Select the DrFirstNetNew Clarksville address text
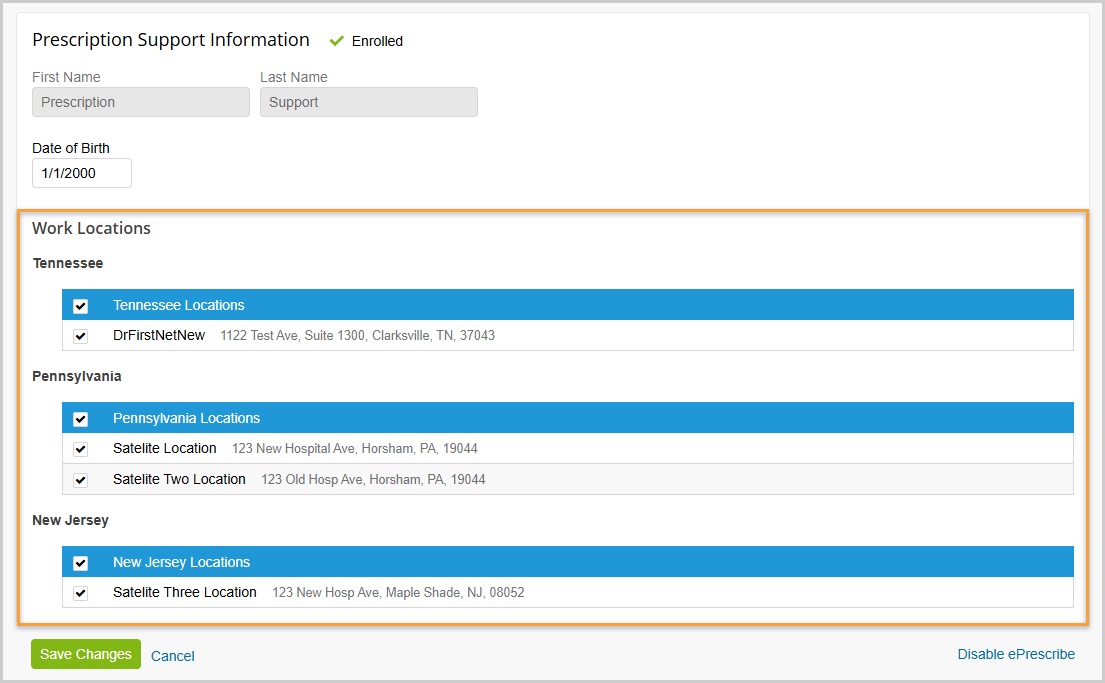 point(357,336)
